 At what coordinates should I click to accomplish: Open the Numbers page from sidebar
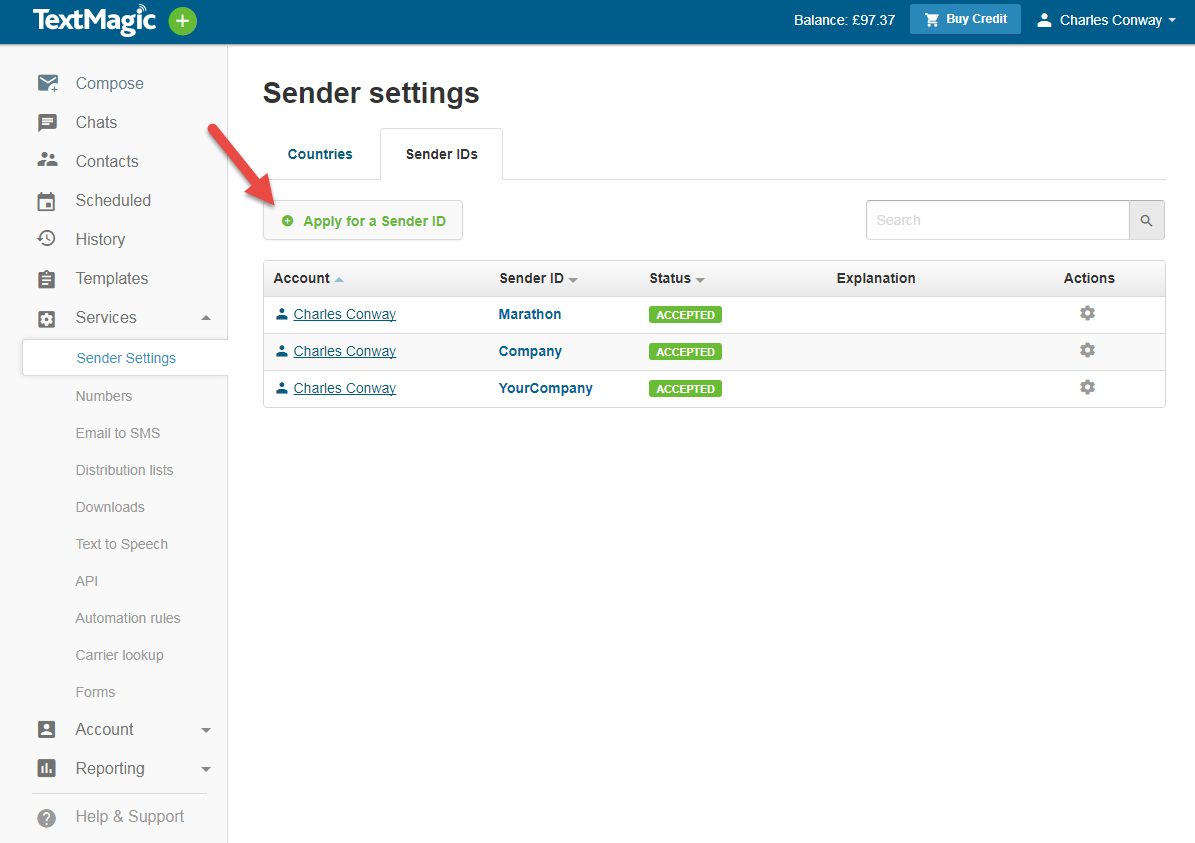coord(103,396)
